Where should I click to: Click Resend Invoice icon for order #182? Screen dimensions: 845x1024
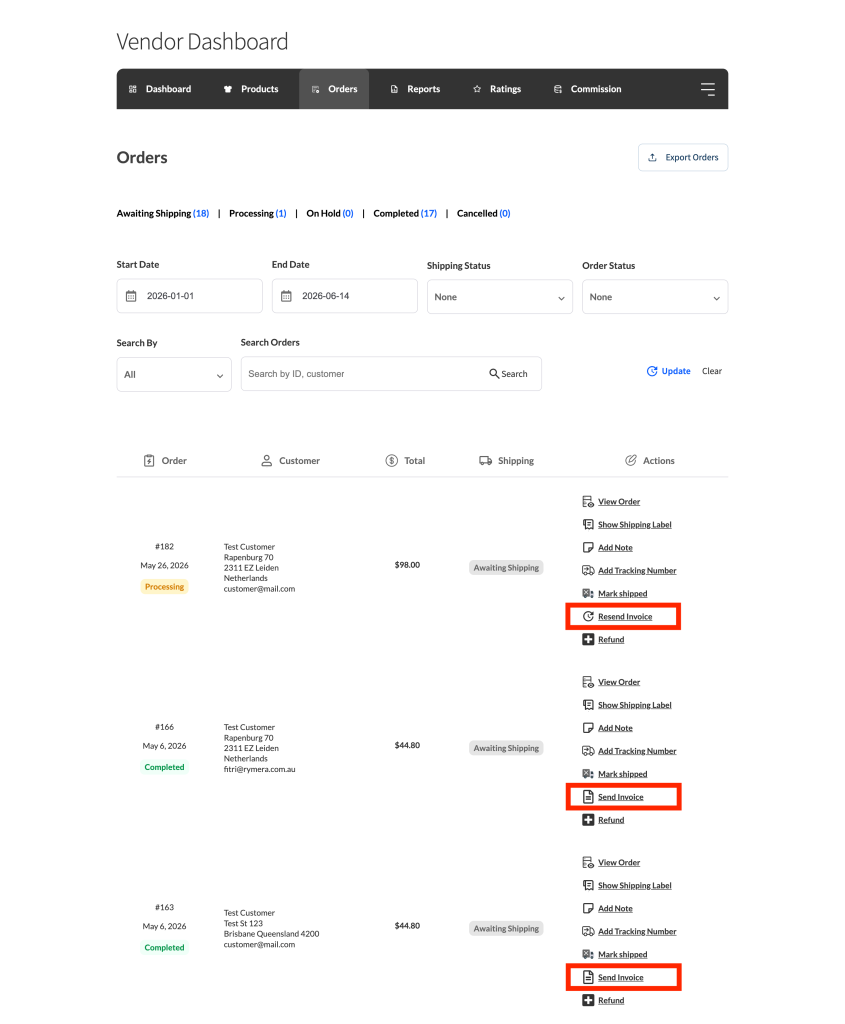588,616
